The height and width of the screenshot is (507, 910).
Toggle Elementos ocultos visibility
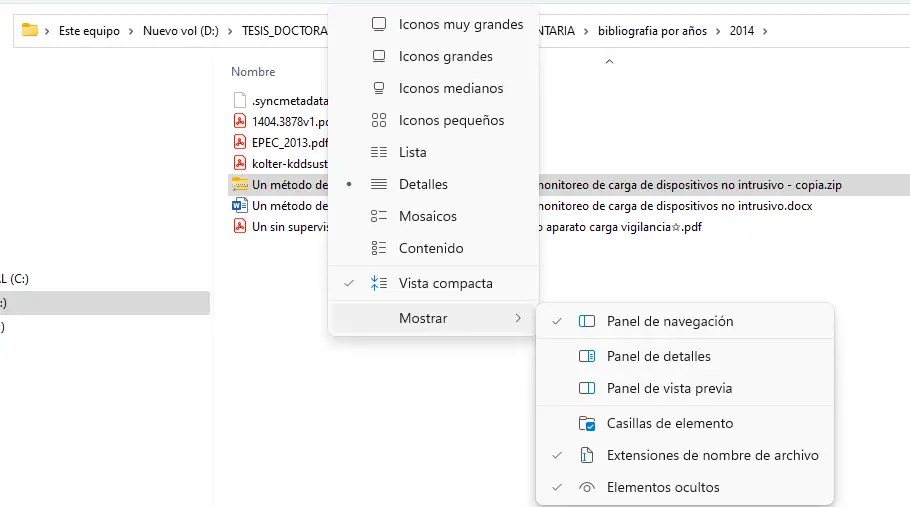pyautogui.click(x=662, y=487)
